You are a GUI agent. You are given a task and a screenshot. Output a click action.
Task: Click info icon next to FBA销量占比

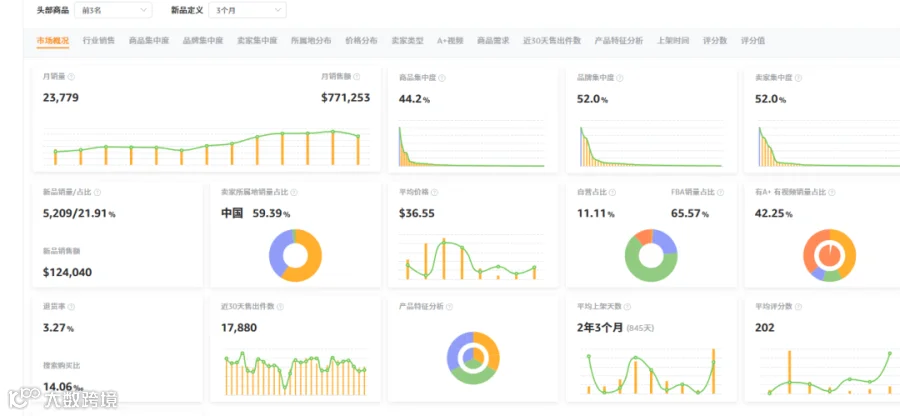pyautogui.click(x=720, y=193)
